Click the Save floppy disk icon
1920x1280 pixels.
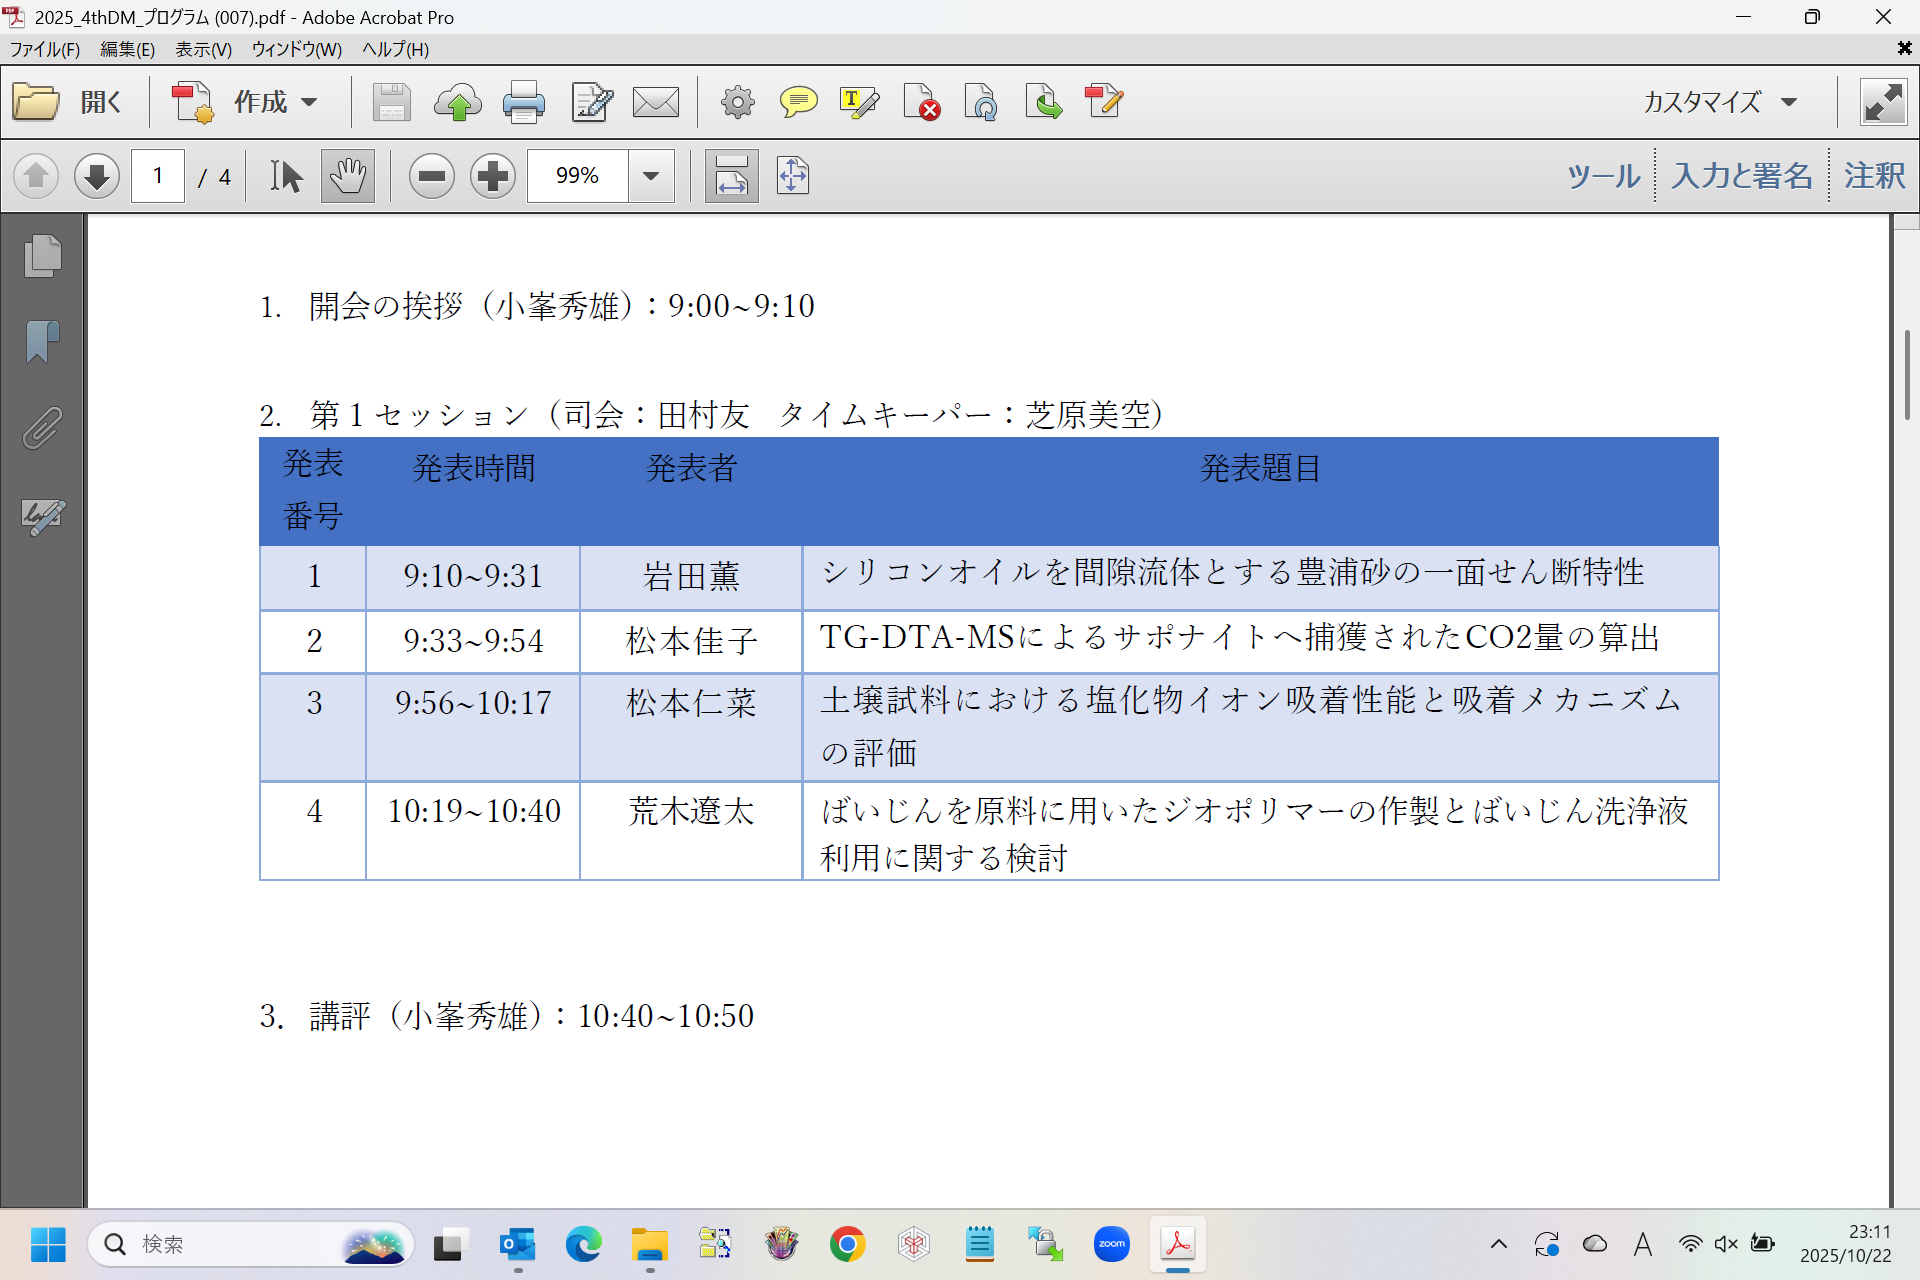(391, 102)
